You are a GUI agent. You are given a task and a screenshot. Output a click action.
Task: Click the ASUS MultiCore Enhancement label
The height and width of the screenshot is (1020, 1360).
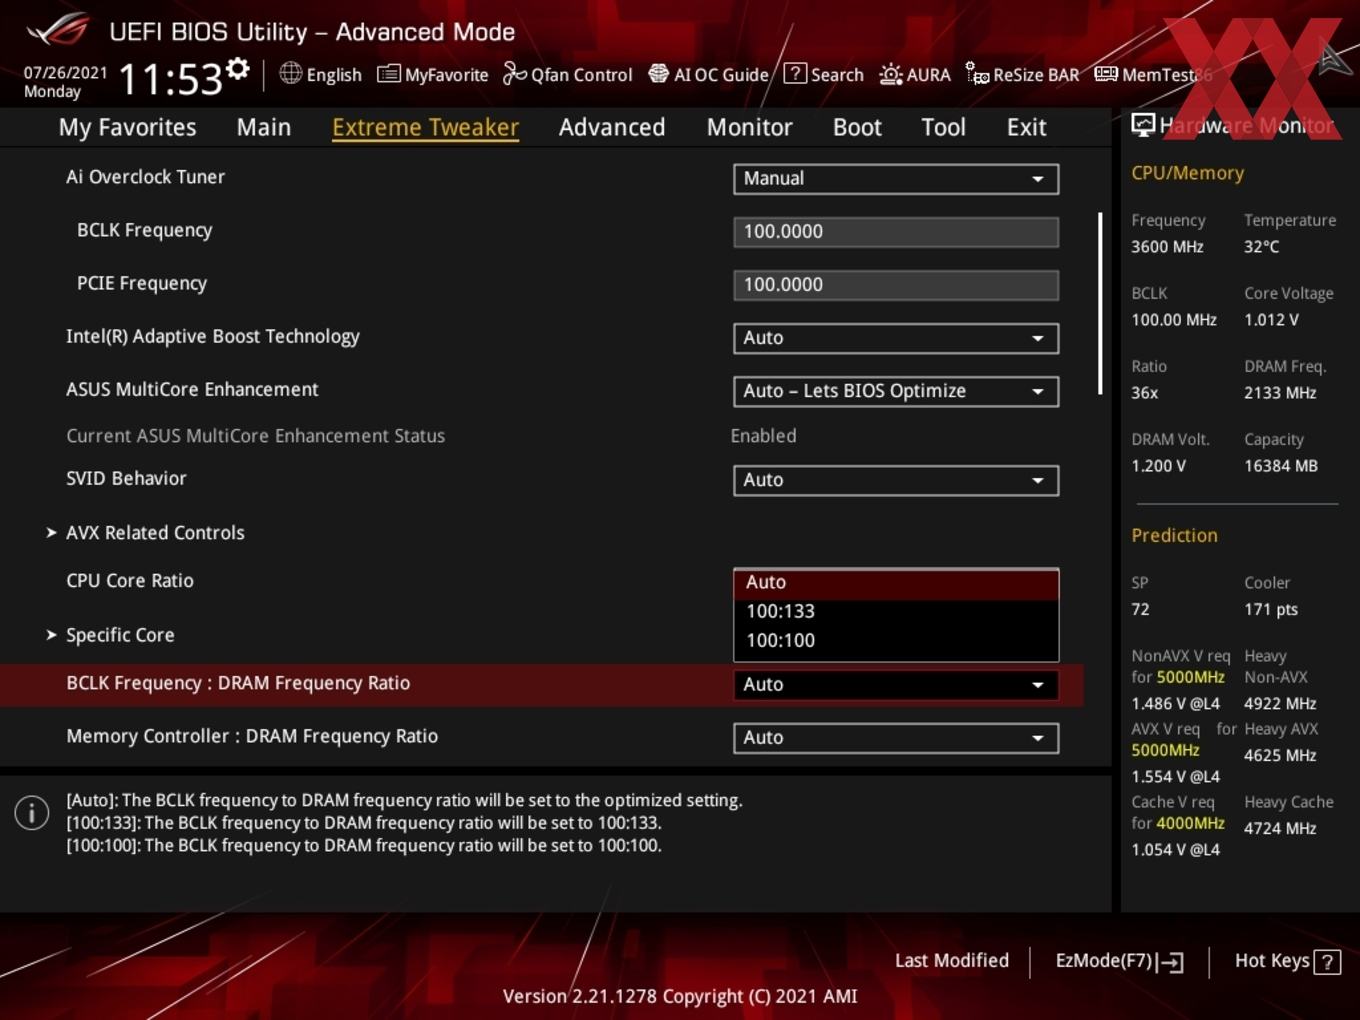(x=192, y=390)
